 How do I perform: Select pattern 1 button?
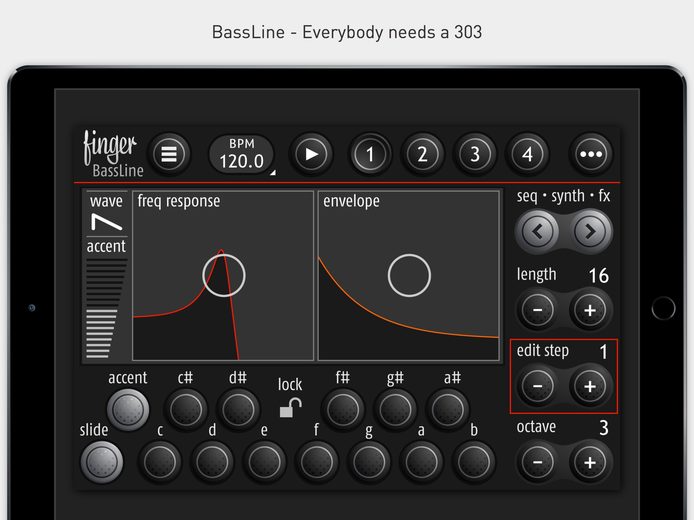pyautogui.click(x=370, y=154)
